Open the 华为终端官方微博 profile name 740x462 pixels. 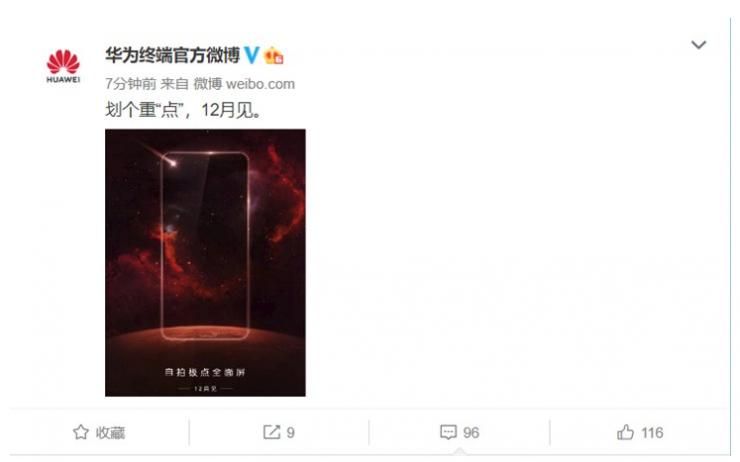[172, 55]
